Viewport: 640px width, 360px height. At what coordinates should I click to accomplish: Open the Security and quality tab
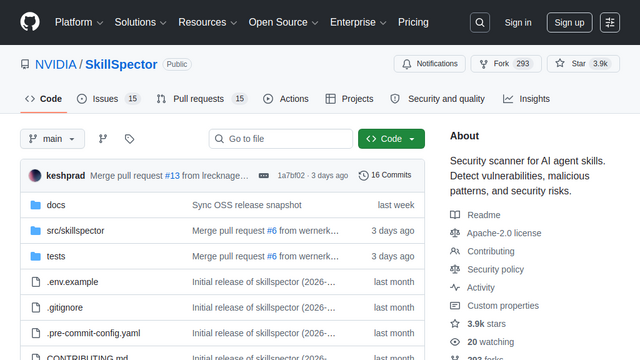(438, 99)
